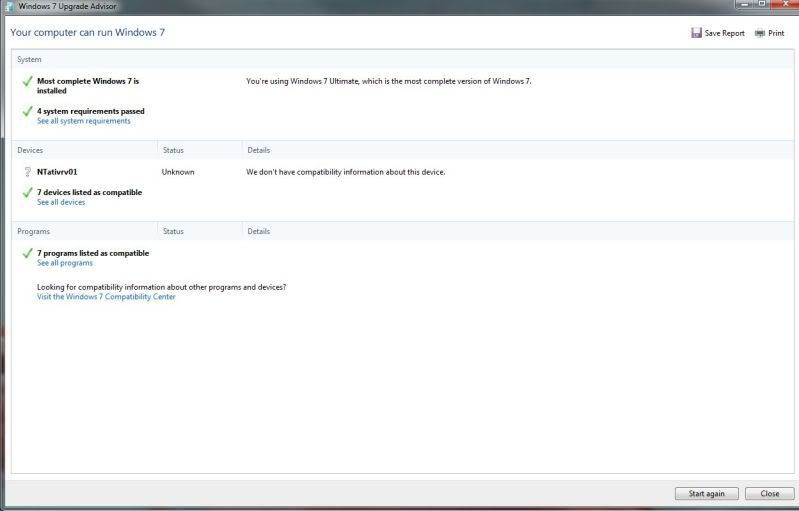Click 'Looking for compatibility information' text
This screenshot has height=511, width=799.
(162, 287)
